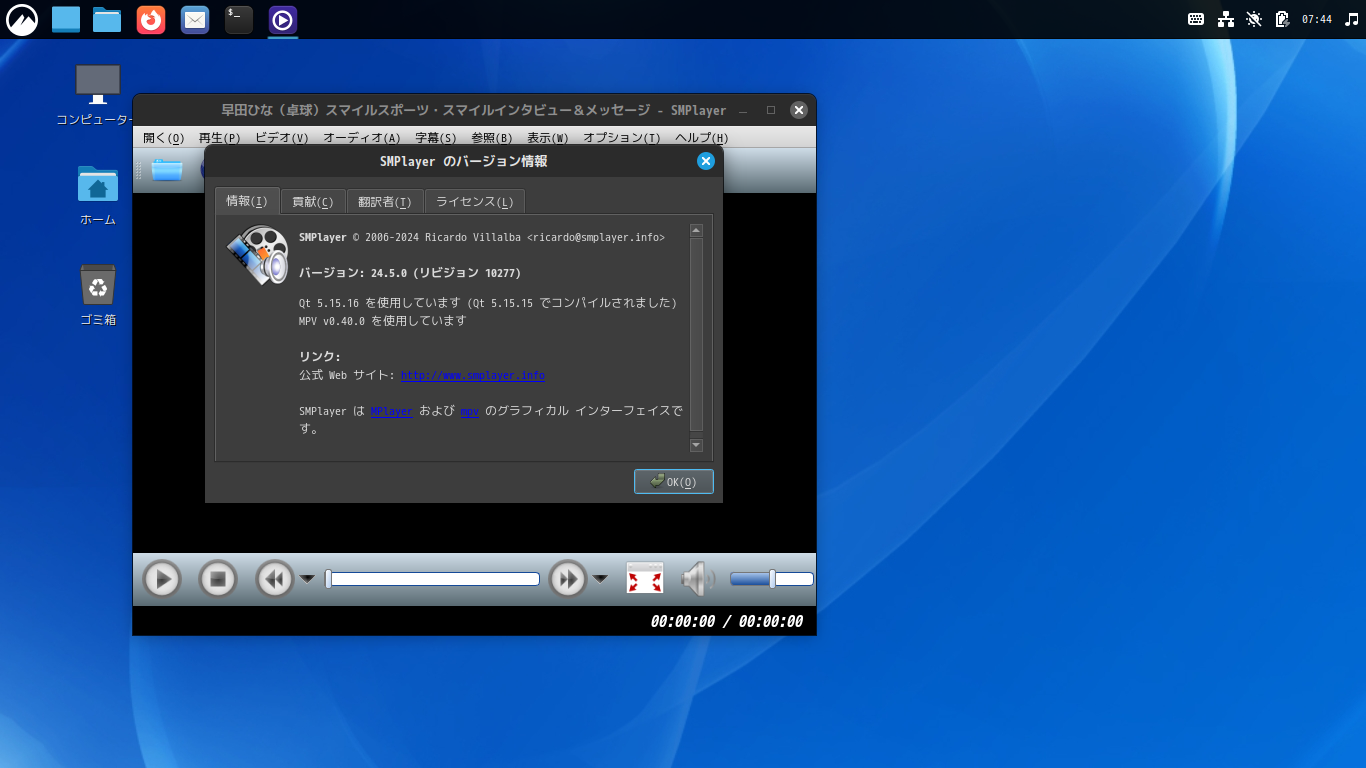The height and width of the screenshot is (768, 1366).
Task: Launch the Firefox browser from the panel
Action: pos(150,19)
